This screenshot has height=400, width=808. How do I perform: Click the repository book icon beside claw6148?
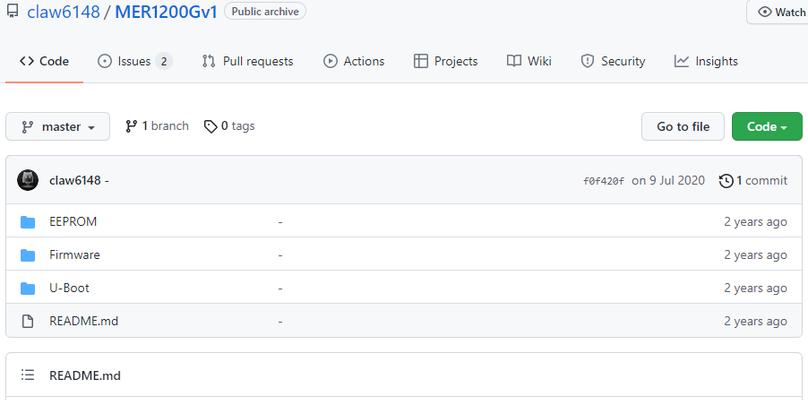click(13, 11)
